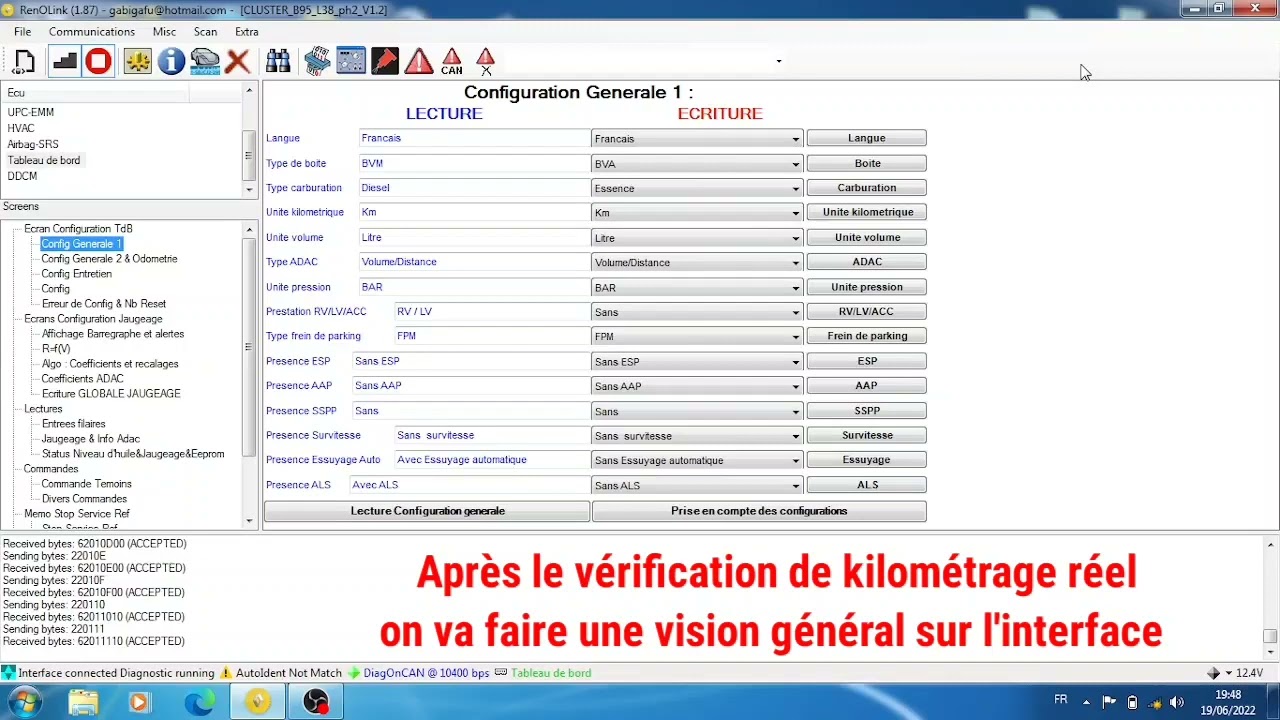Open the Extra menu
1280x720 pixels.
click(x=246, y=32)
